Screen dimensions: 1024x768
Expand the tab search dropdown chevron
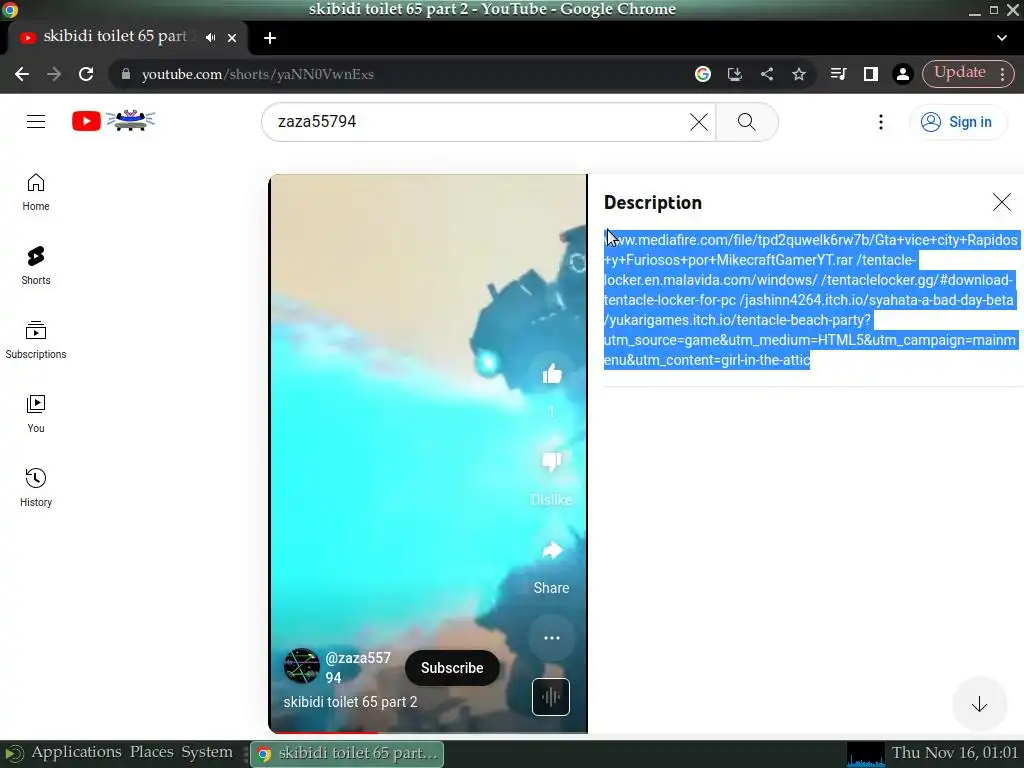click(1002, 38)
